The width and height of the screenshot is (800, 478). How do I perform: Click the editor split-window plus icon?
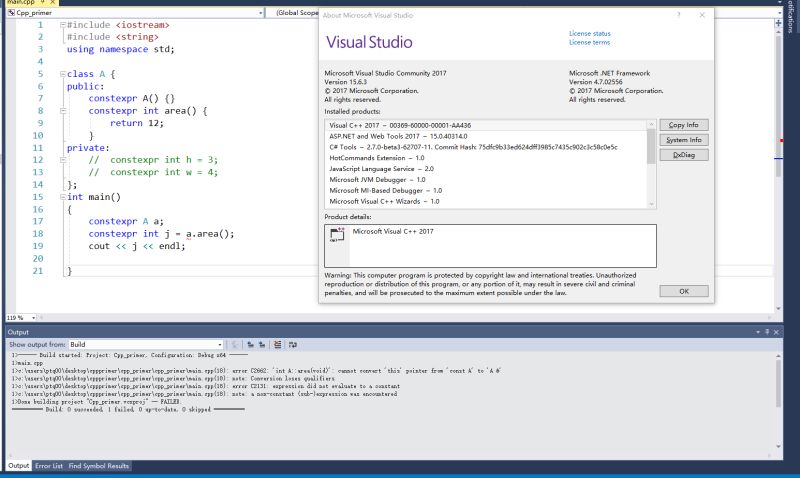778,23
